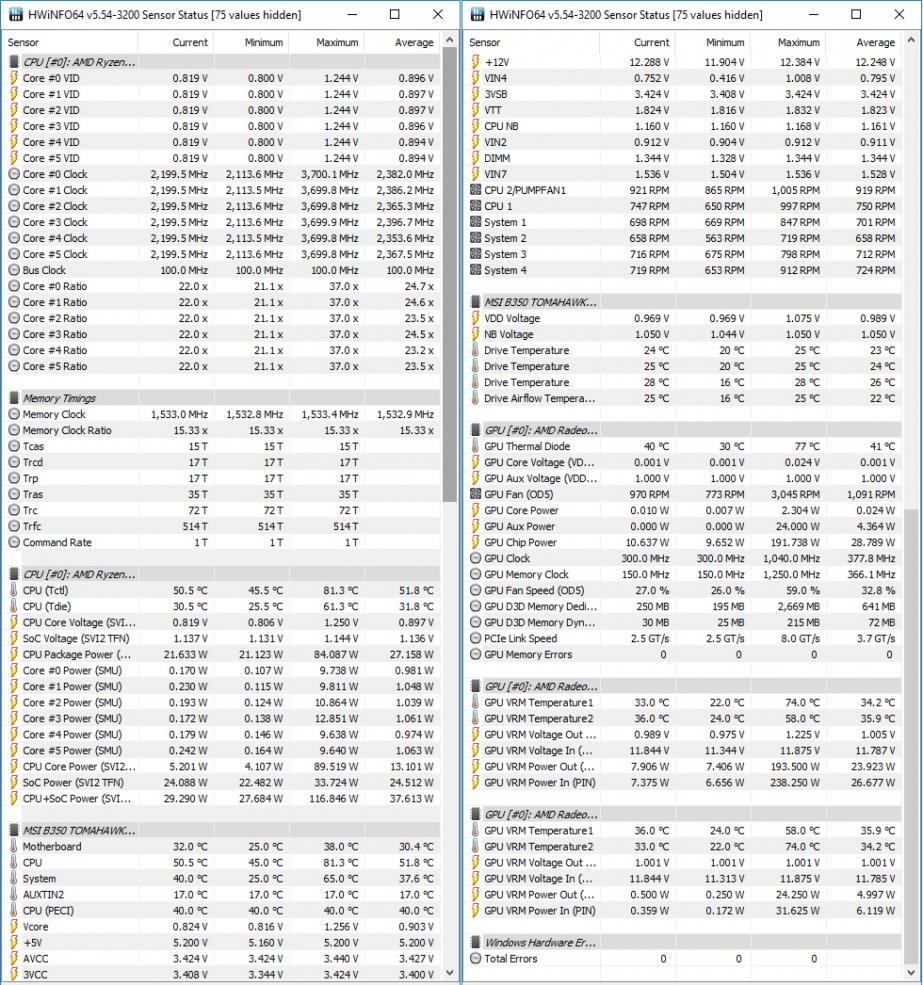Click the Minimum column header in right window
The image size is (923, 985).
click(x=724, y=42)
